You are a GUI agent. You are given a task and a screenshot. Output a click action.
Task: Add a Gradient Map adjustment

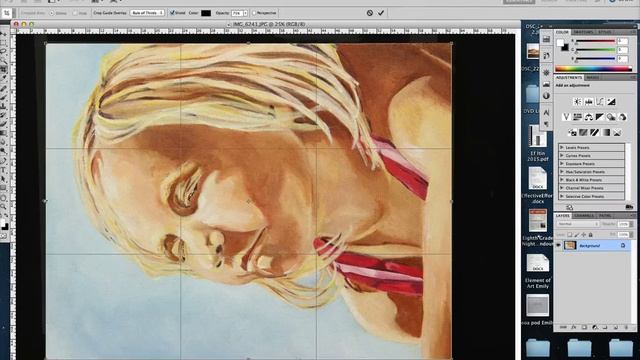tap(606, 133)
